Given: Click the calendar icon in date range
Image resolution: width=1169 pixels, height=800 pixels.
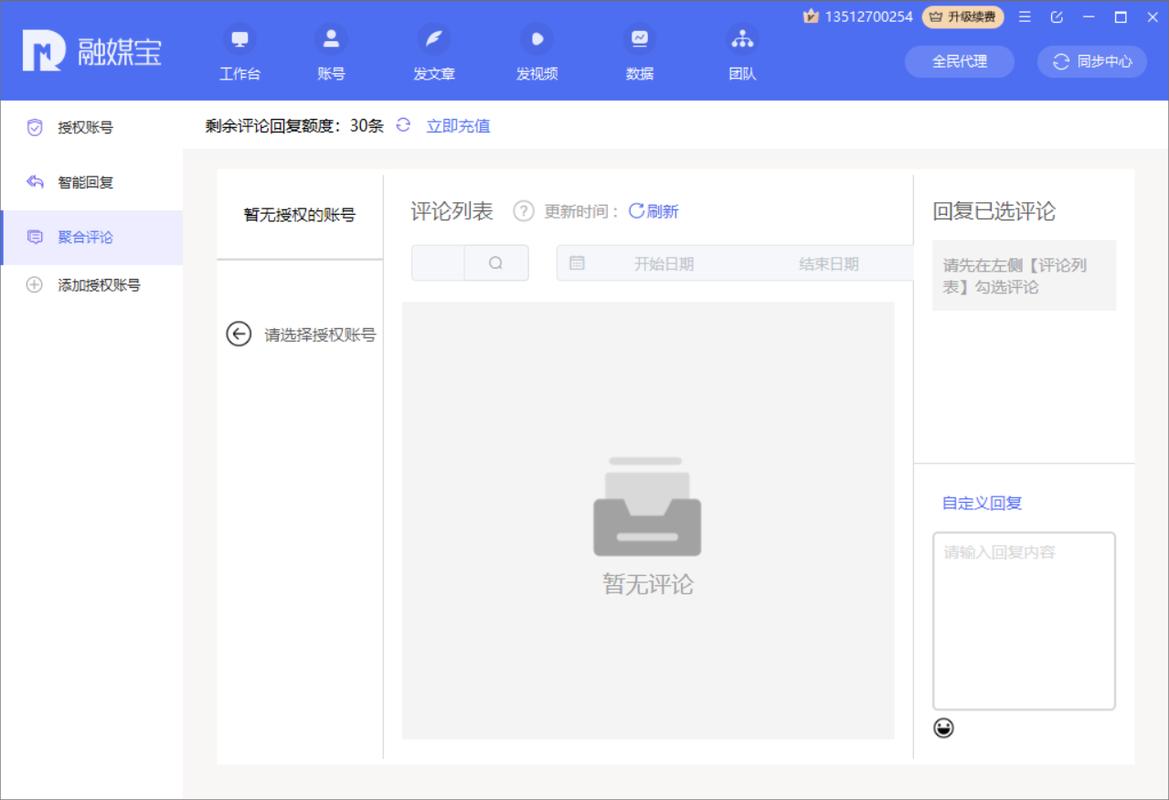Looking at the screenshot, I should (577, 263).
